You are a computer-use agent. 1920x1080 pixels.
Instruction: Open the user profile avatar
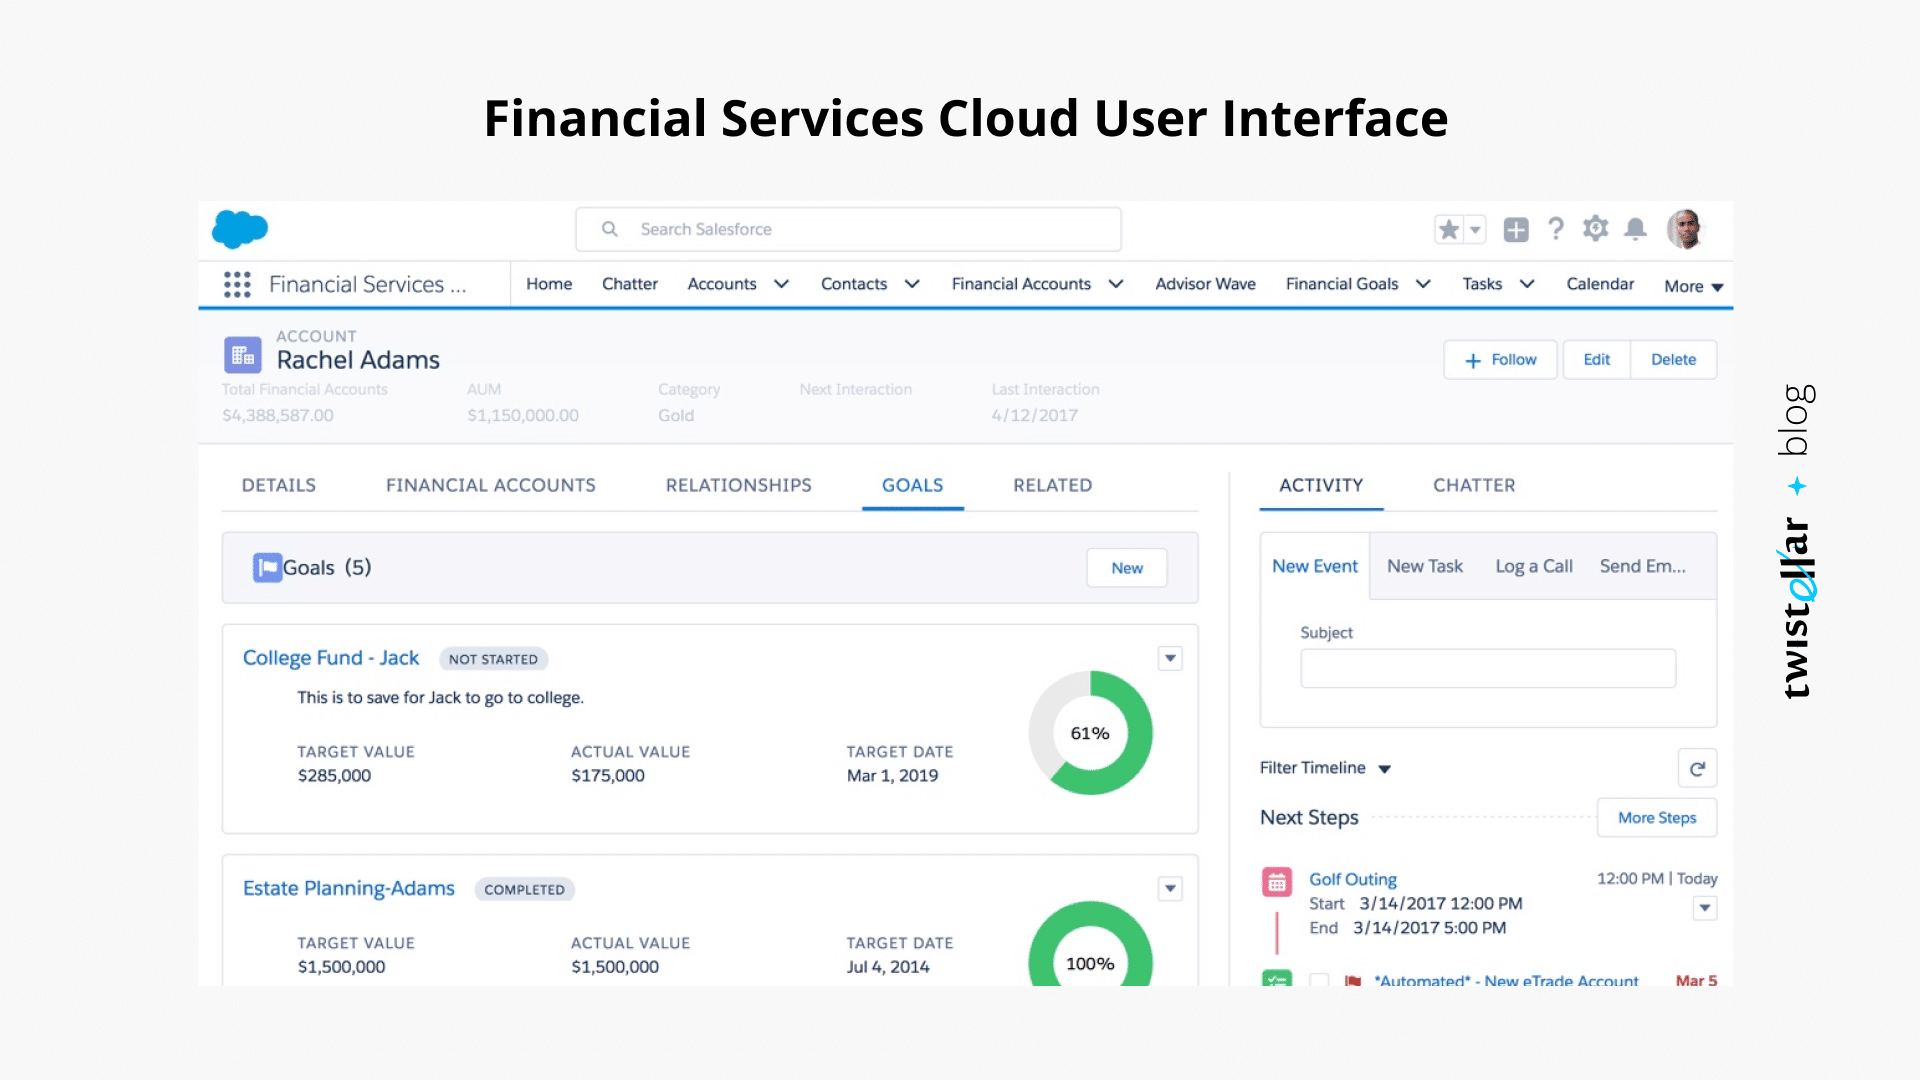1685,229
